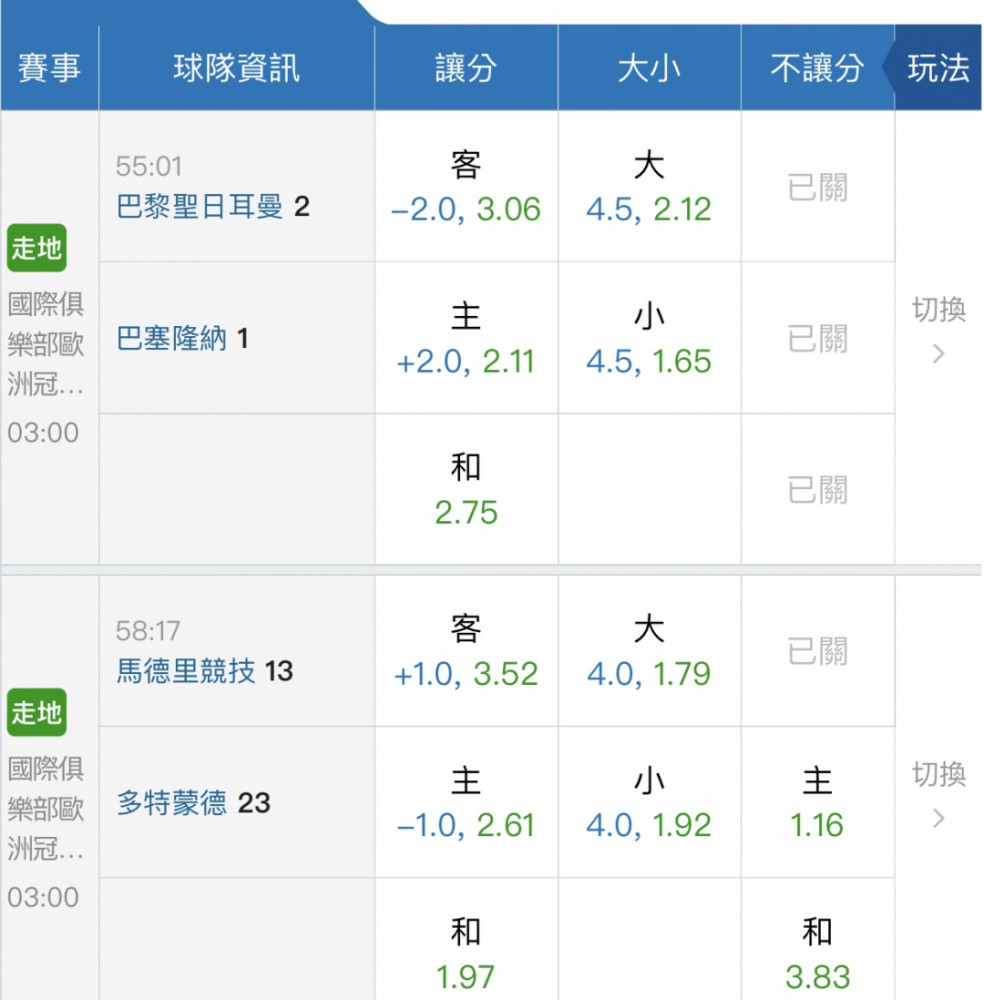Choose under 4.0 at odds 1.92
984x1000 pixels.
(x=649, y=802)
